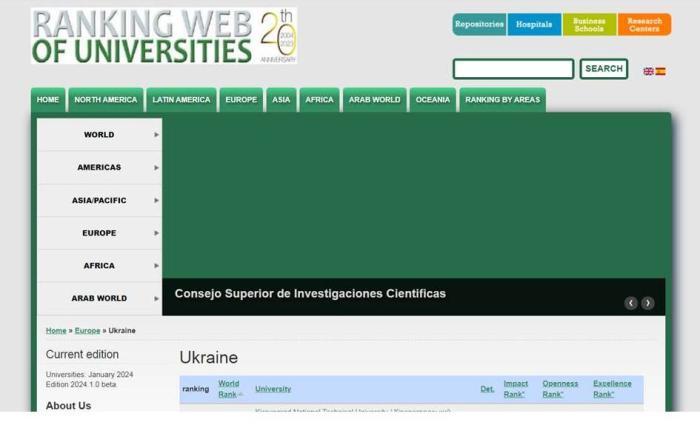Open the HOME tab
The height and width of the screenshot is (425, 700).
(48, 100)
